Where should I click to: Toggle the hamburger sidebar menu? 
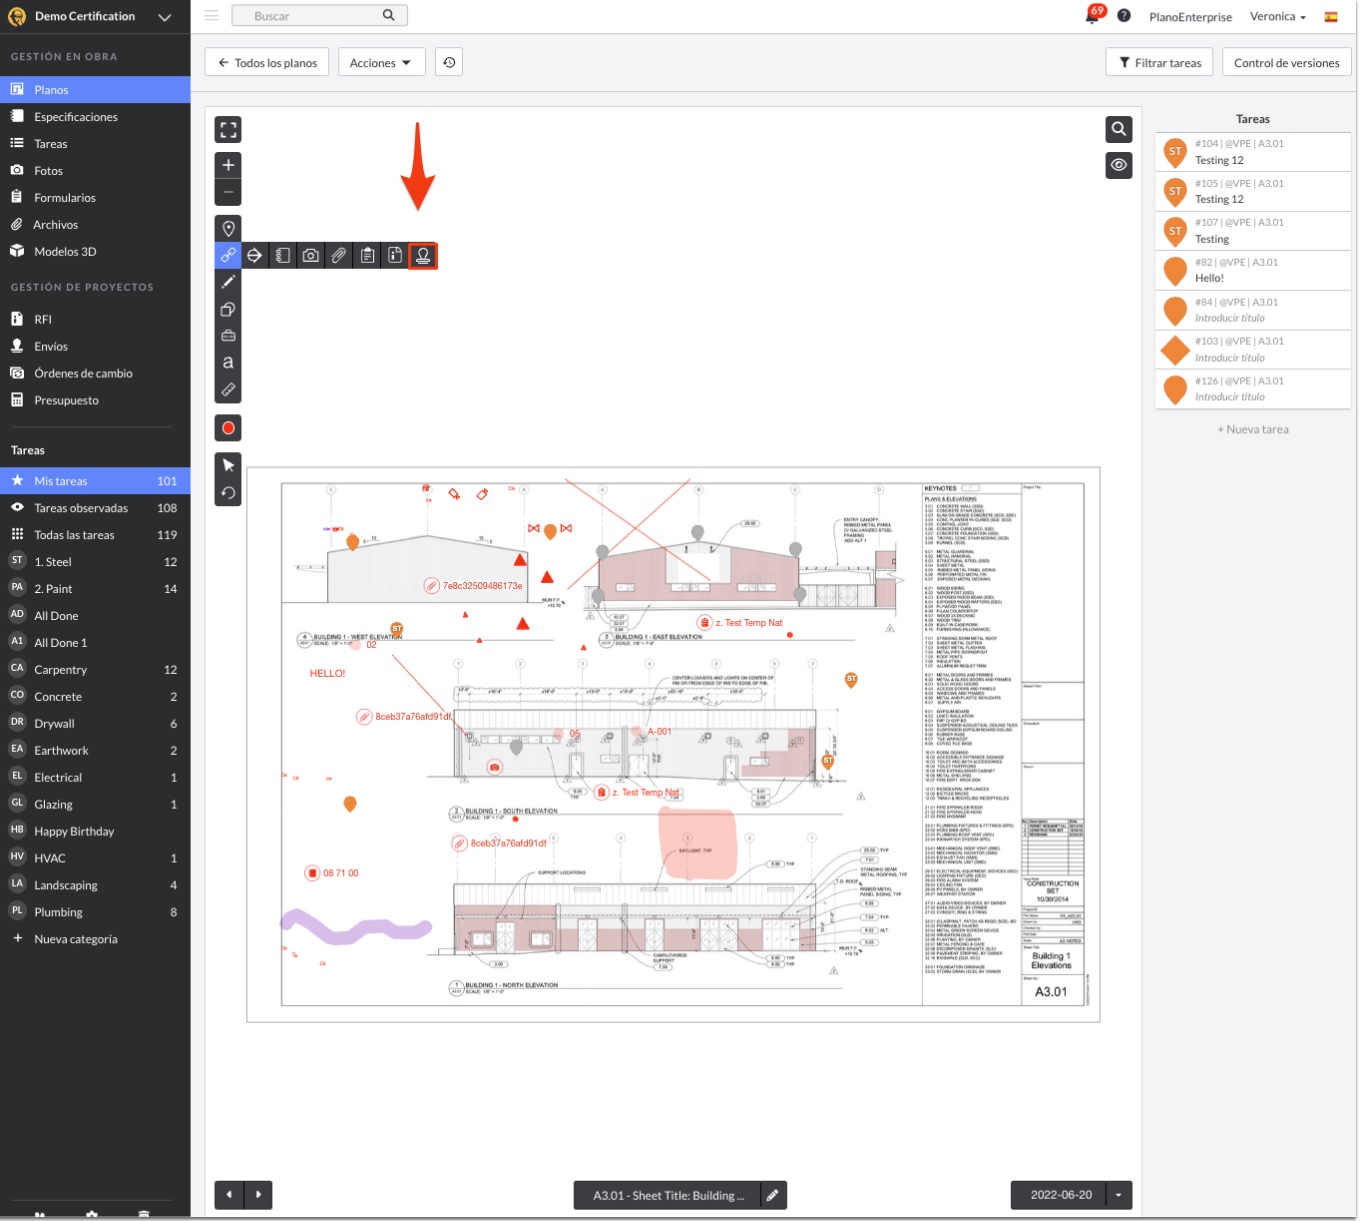coord(211,16)
